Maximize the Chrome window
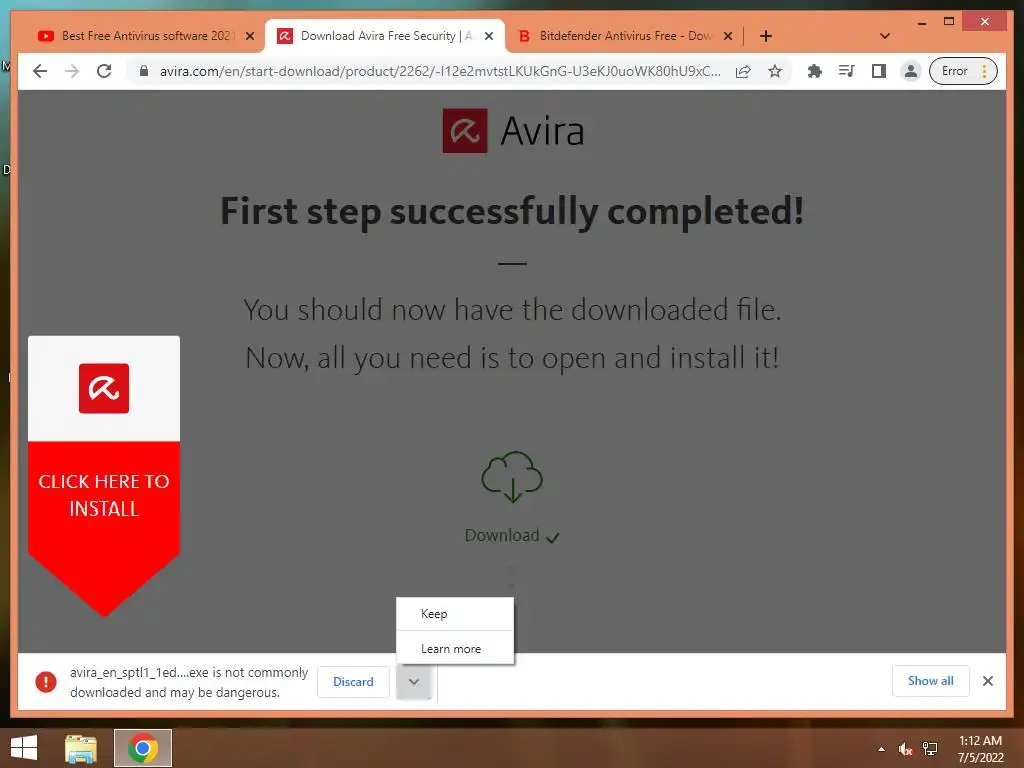The width and height of the screenshot is (1024, 768). 949,22
